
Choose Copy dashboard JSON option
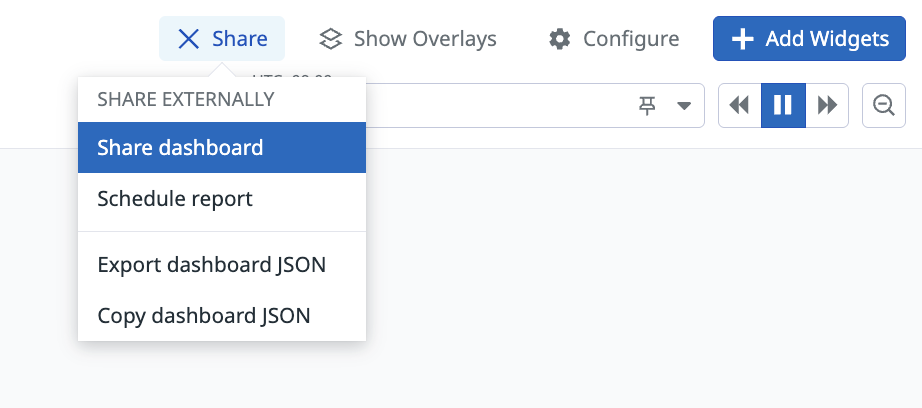pos(222,316)
